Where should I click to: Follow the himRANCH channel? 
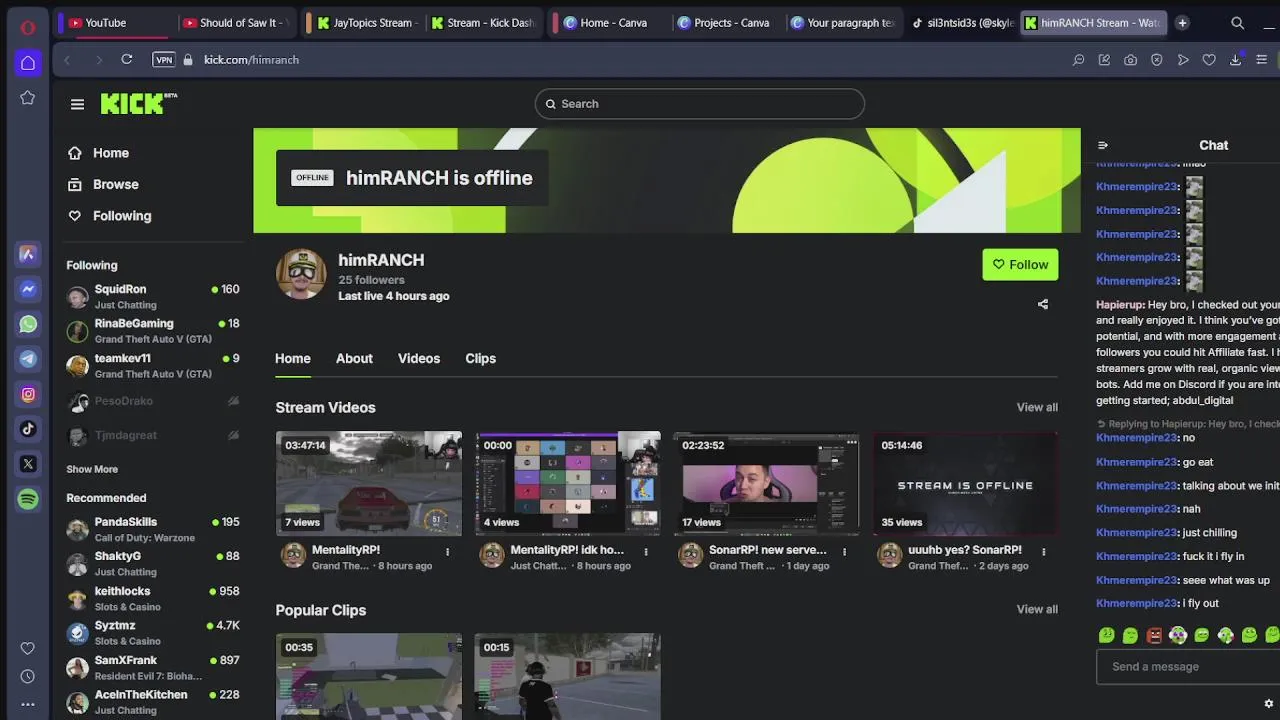point(1020,265)
